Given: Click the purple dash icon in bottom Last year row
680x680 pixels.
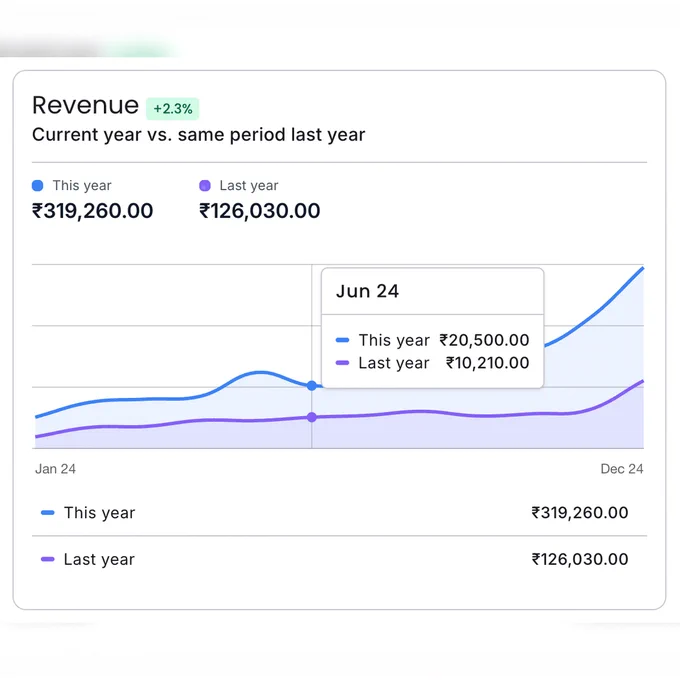Looking at the screenshot, I should click(48, 559).
